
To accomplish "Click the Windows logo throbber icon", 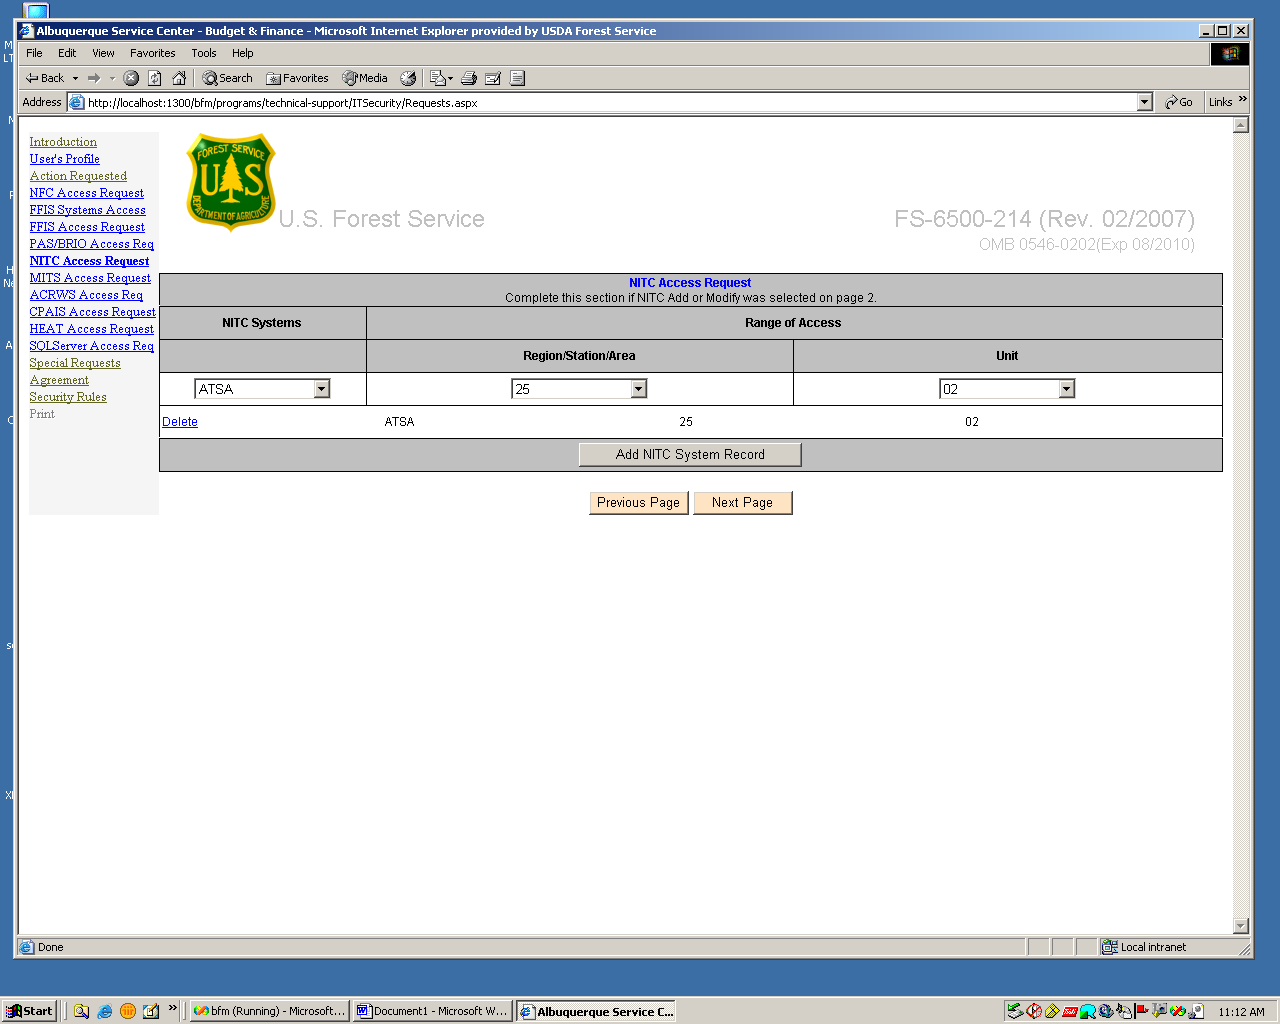I will point(1230,54).
